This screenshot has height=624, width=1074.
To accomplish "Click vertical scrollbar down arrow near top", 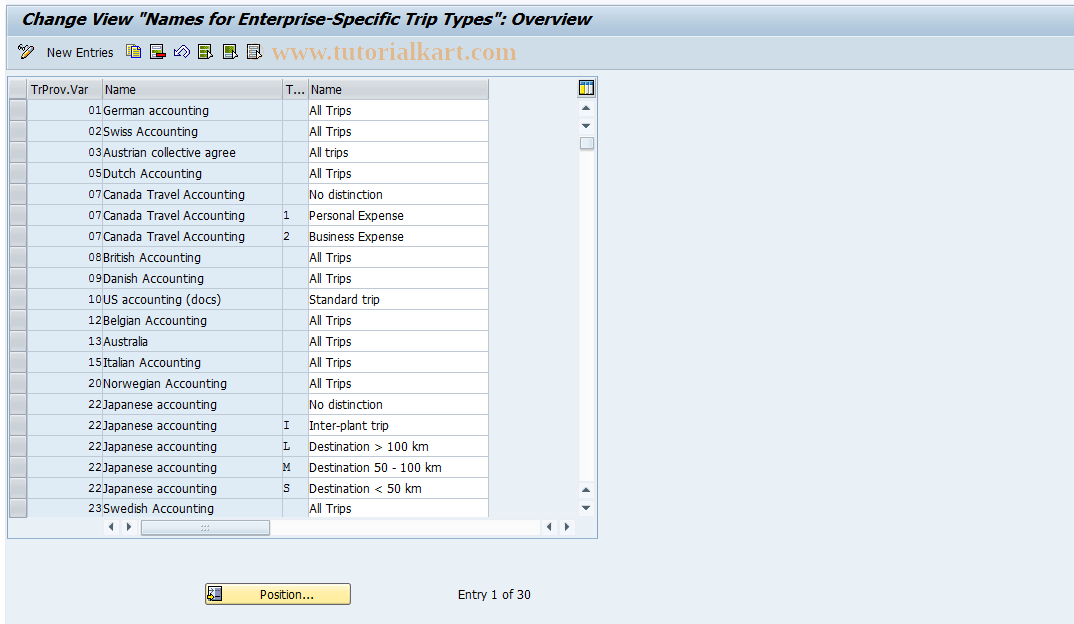I will click(586, 125).
